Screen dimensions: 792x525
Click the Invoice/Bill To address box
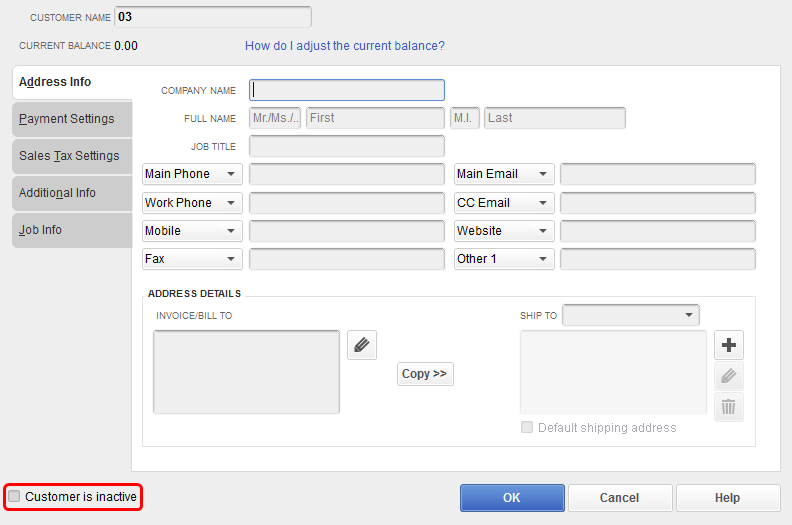pyautogui.click(x=246, y=372)
